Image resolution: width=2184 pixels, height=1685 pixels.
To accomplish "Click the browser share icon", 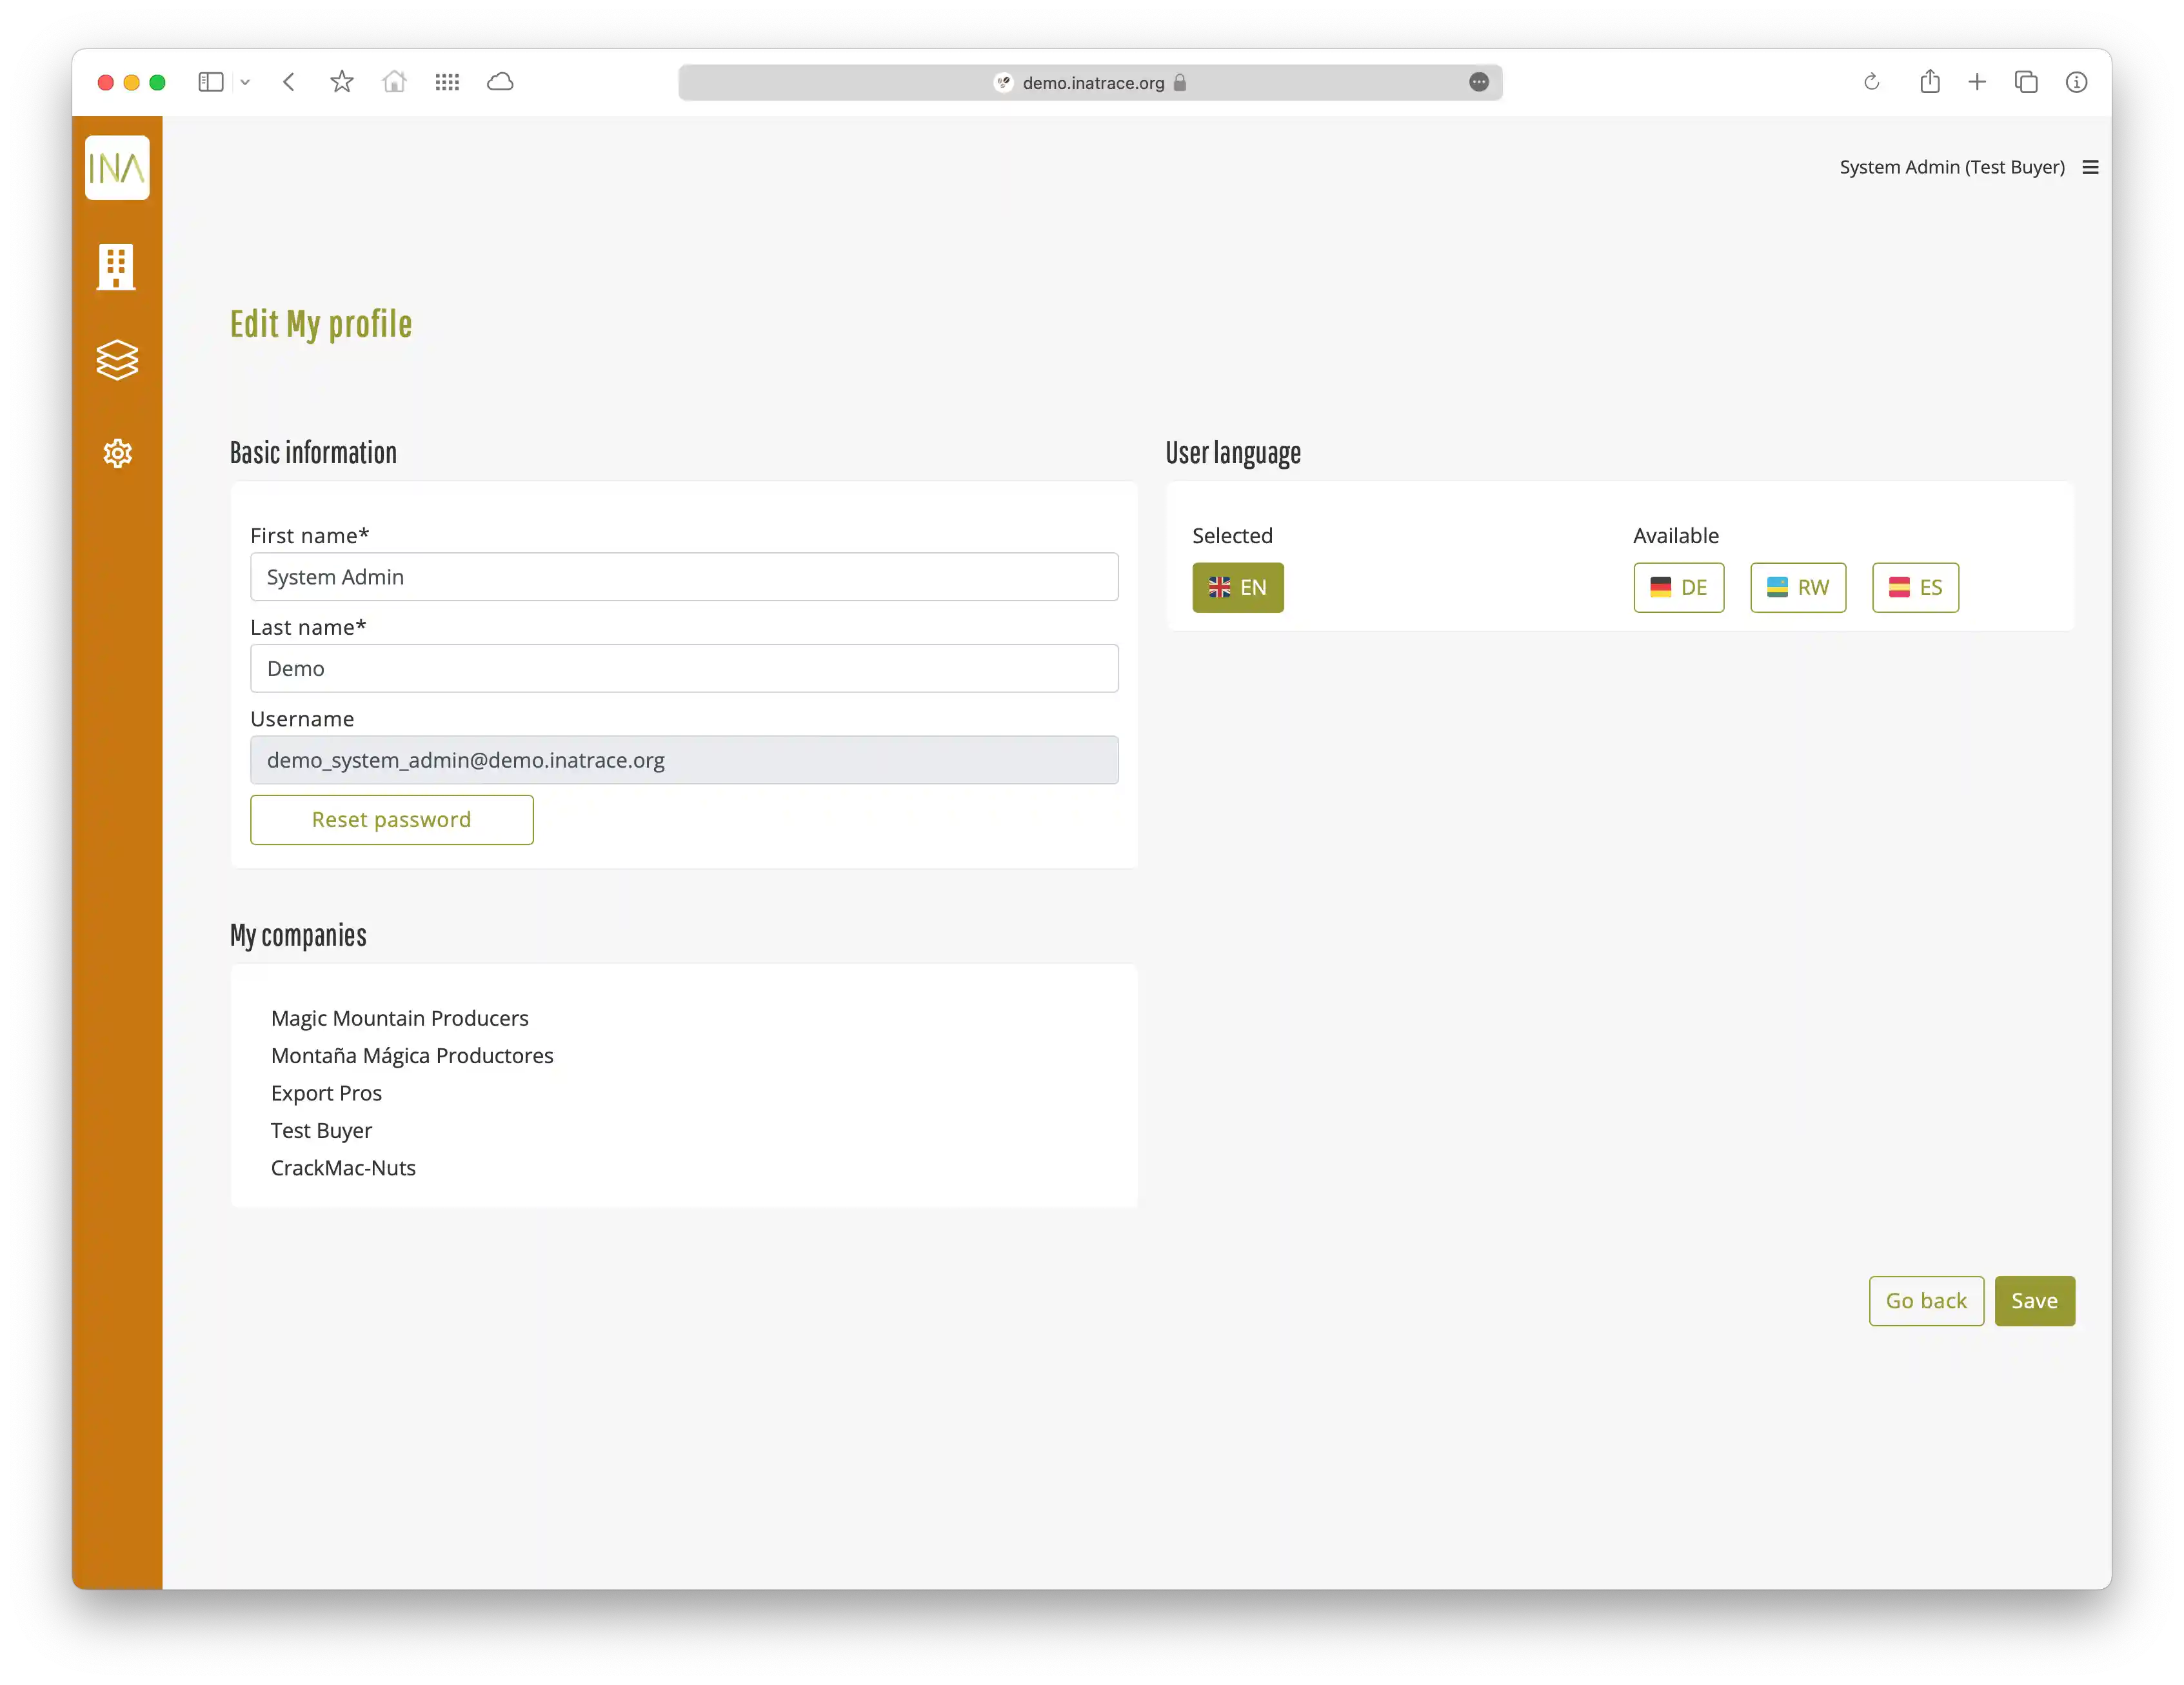I will pyautogui.click(x=1930, y=82).
